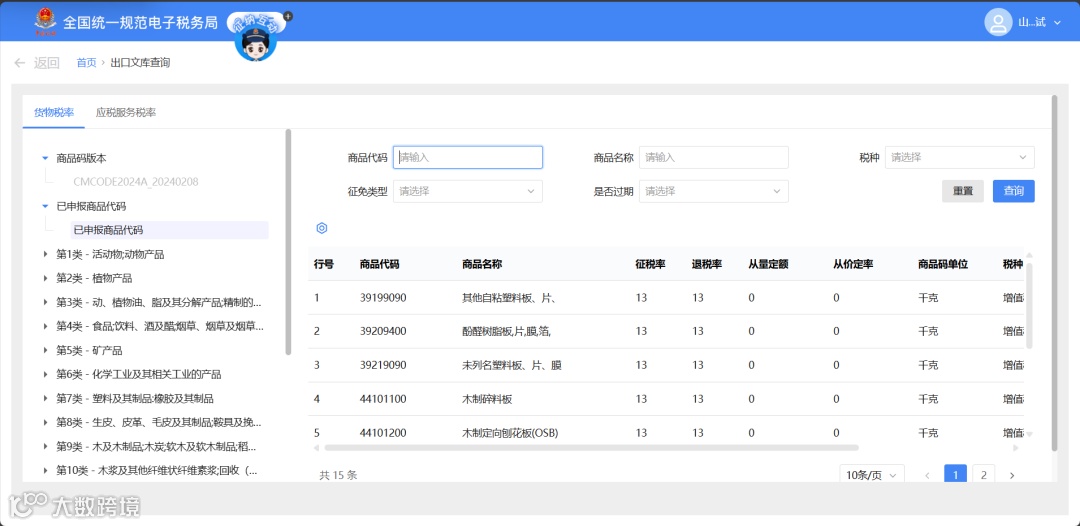
Task: Open the 是否过期 dropdown
Action: click(714, 191)
